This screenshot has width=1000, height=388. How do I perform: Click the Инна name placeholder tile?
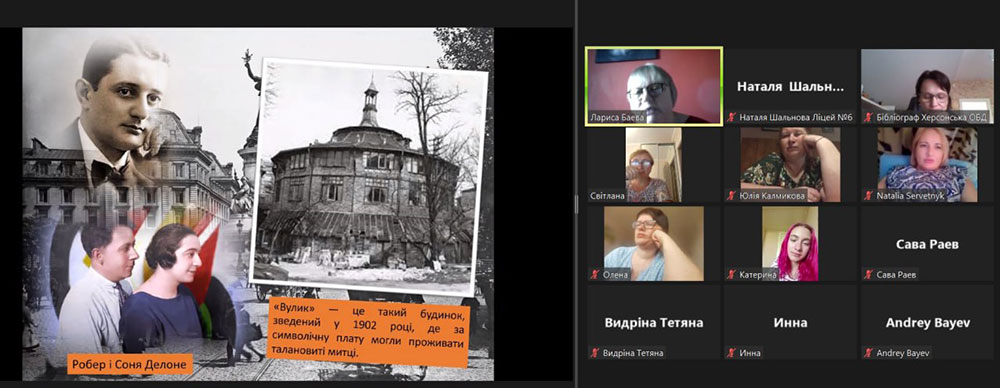coord(791,322)
